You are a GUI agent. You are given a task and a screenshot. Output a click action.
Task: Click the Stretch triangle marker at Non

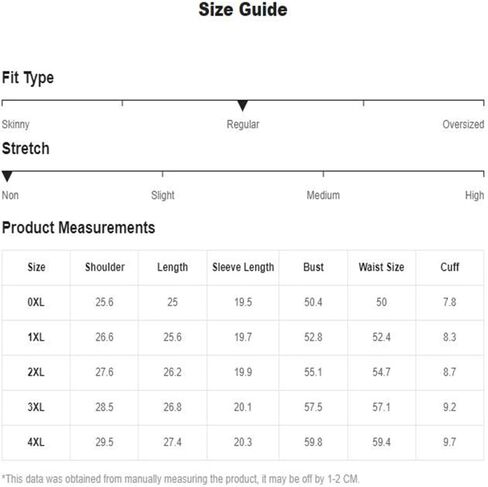pos(7,177)
